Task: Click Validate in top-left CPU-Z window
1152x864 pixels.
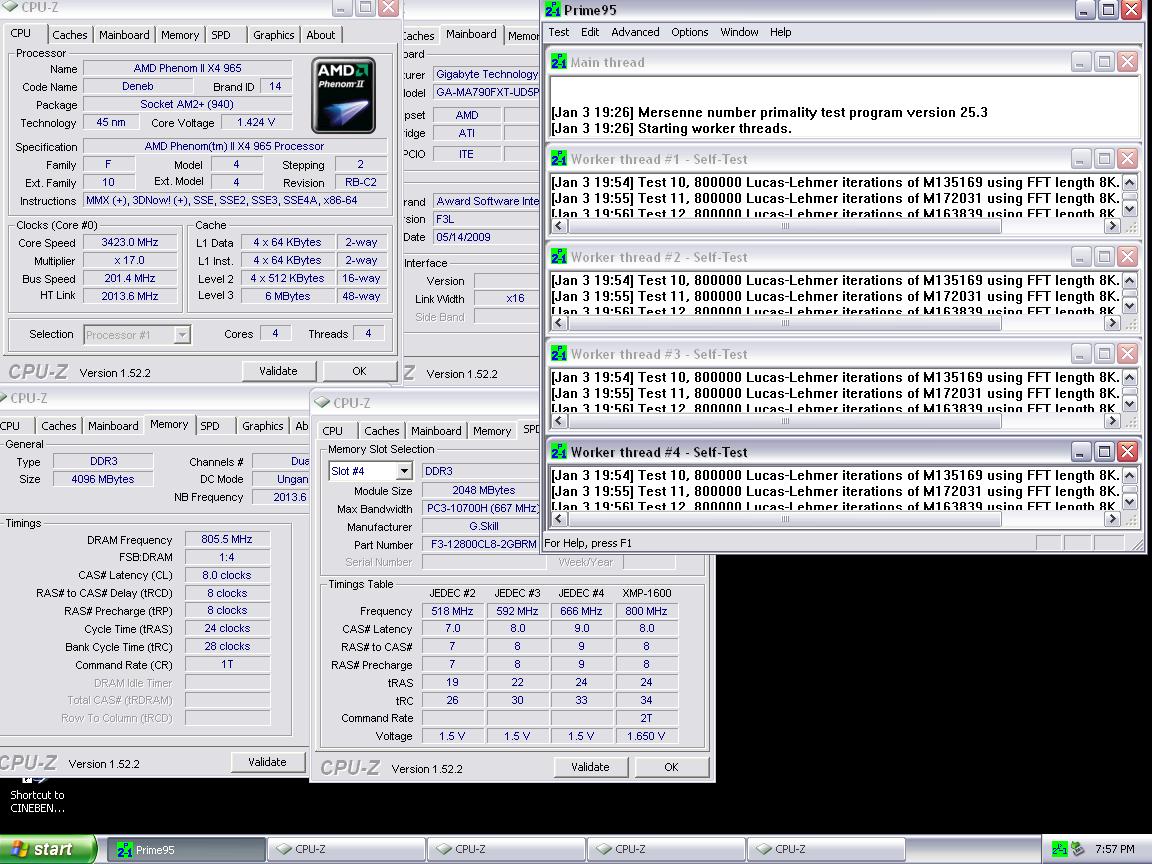Action: (278, 371)
